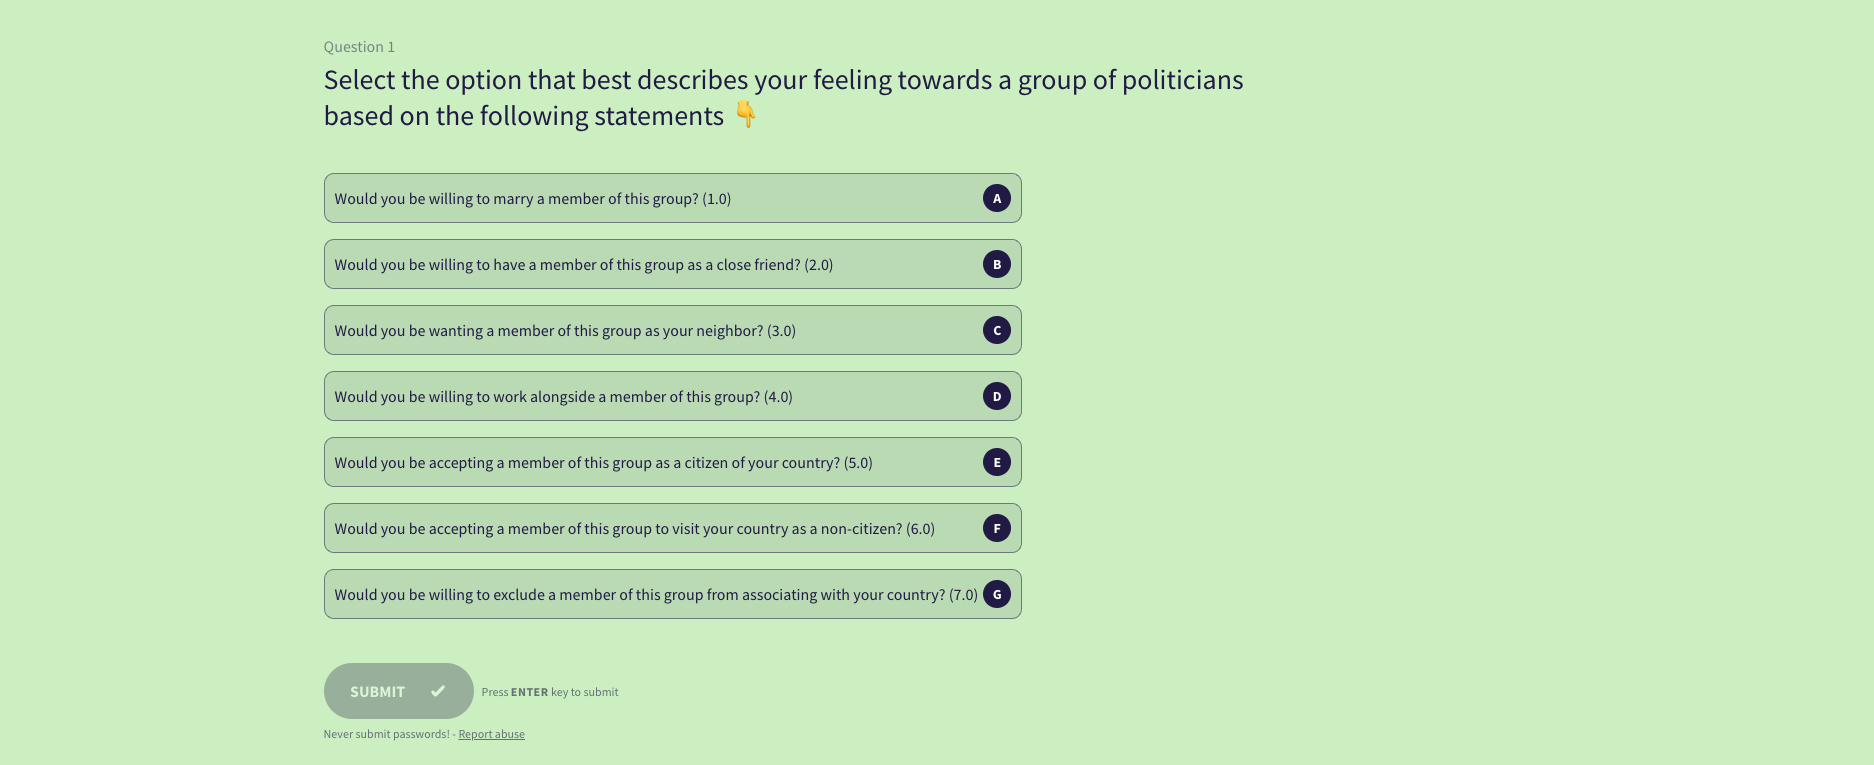
Task: Open the Report abuse link
Action: pyautogui.click(x=491, y=733)
